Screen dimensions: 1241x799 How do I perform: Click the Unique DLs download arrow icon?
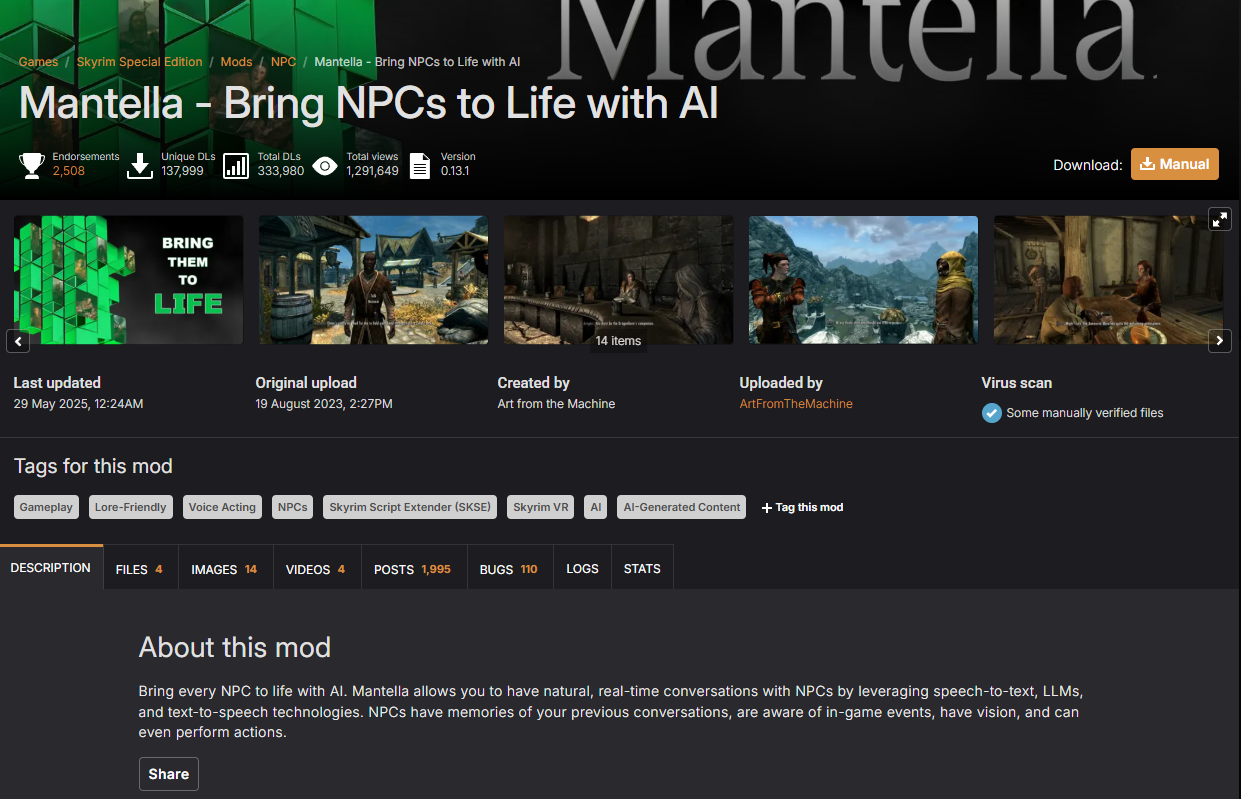(141, 165)
